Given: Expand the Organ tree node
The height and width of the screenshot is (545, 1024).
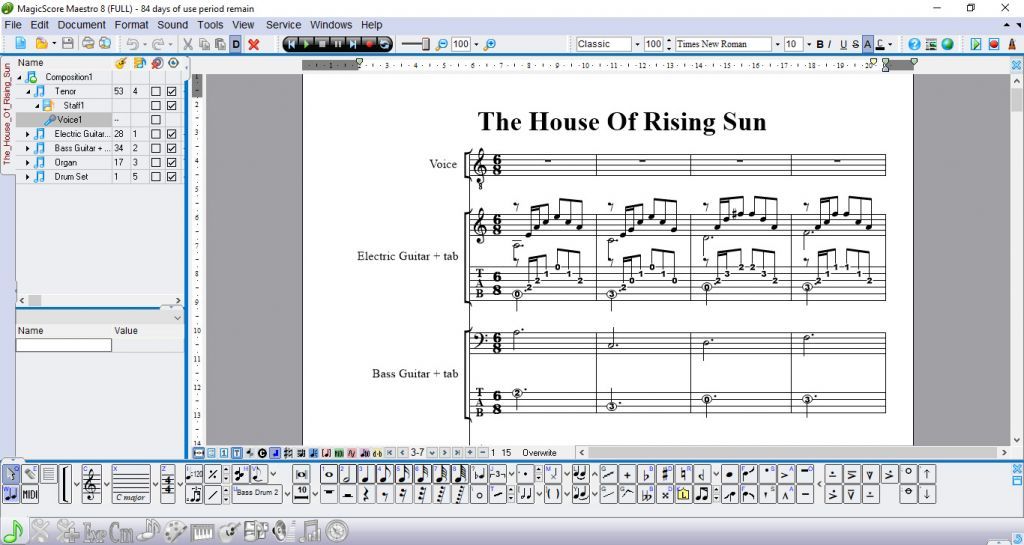Looking at the screenshot, I should click(x=27, y=163).
